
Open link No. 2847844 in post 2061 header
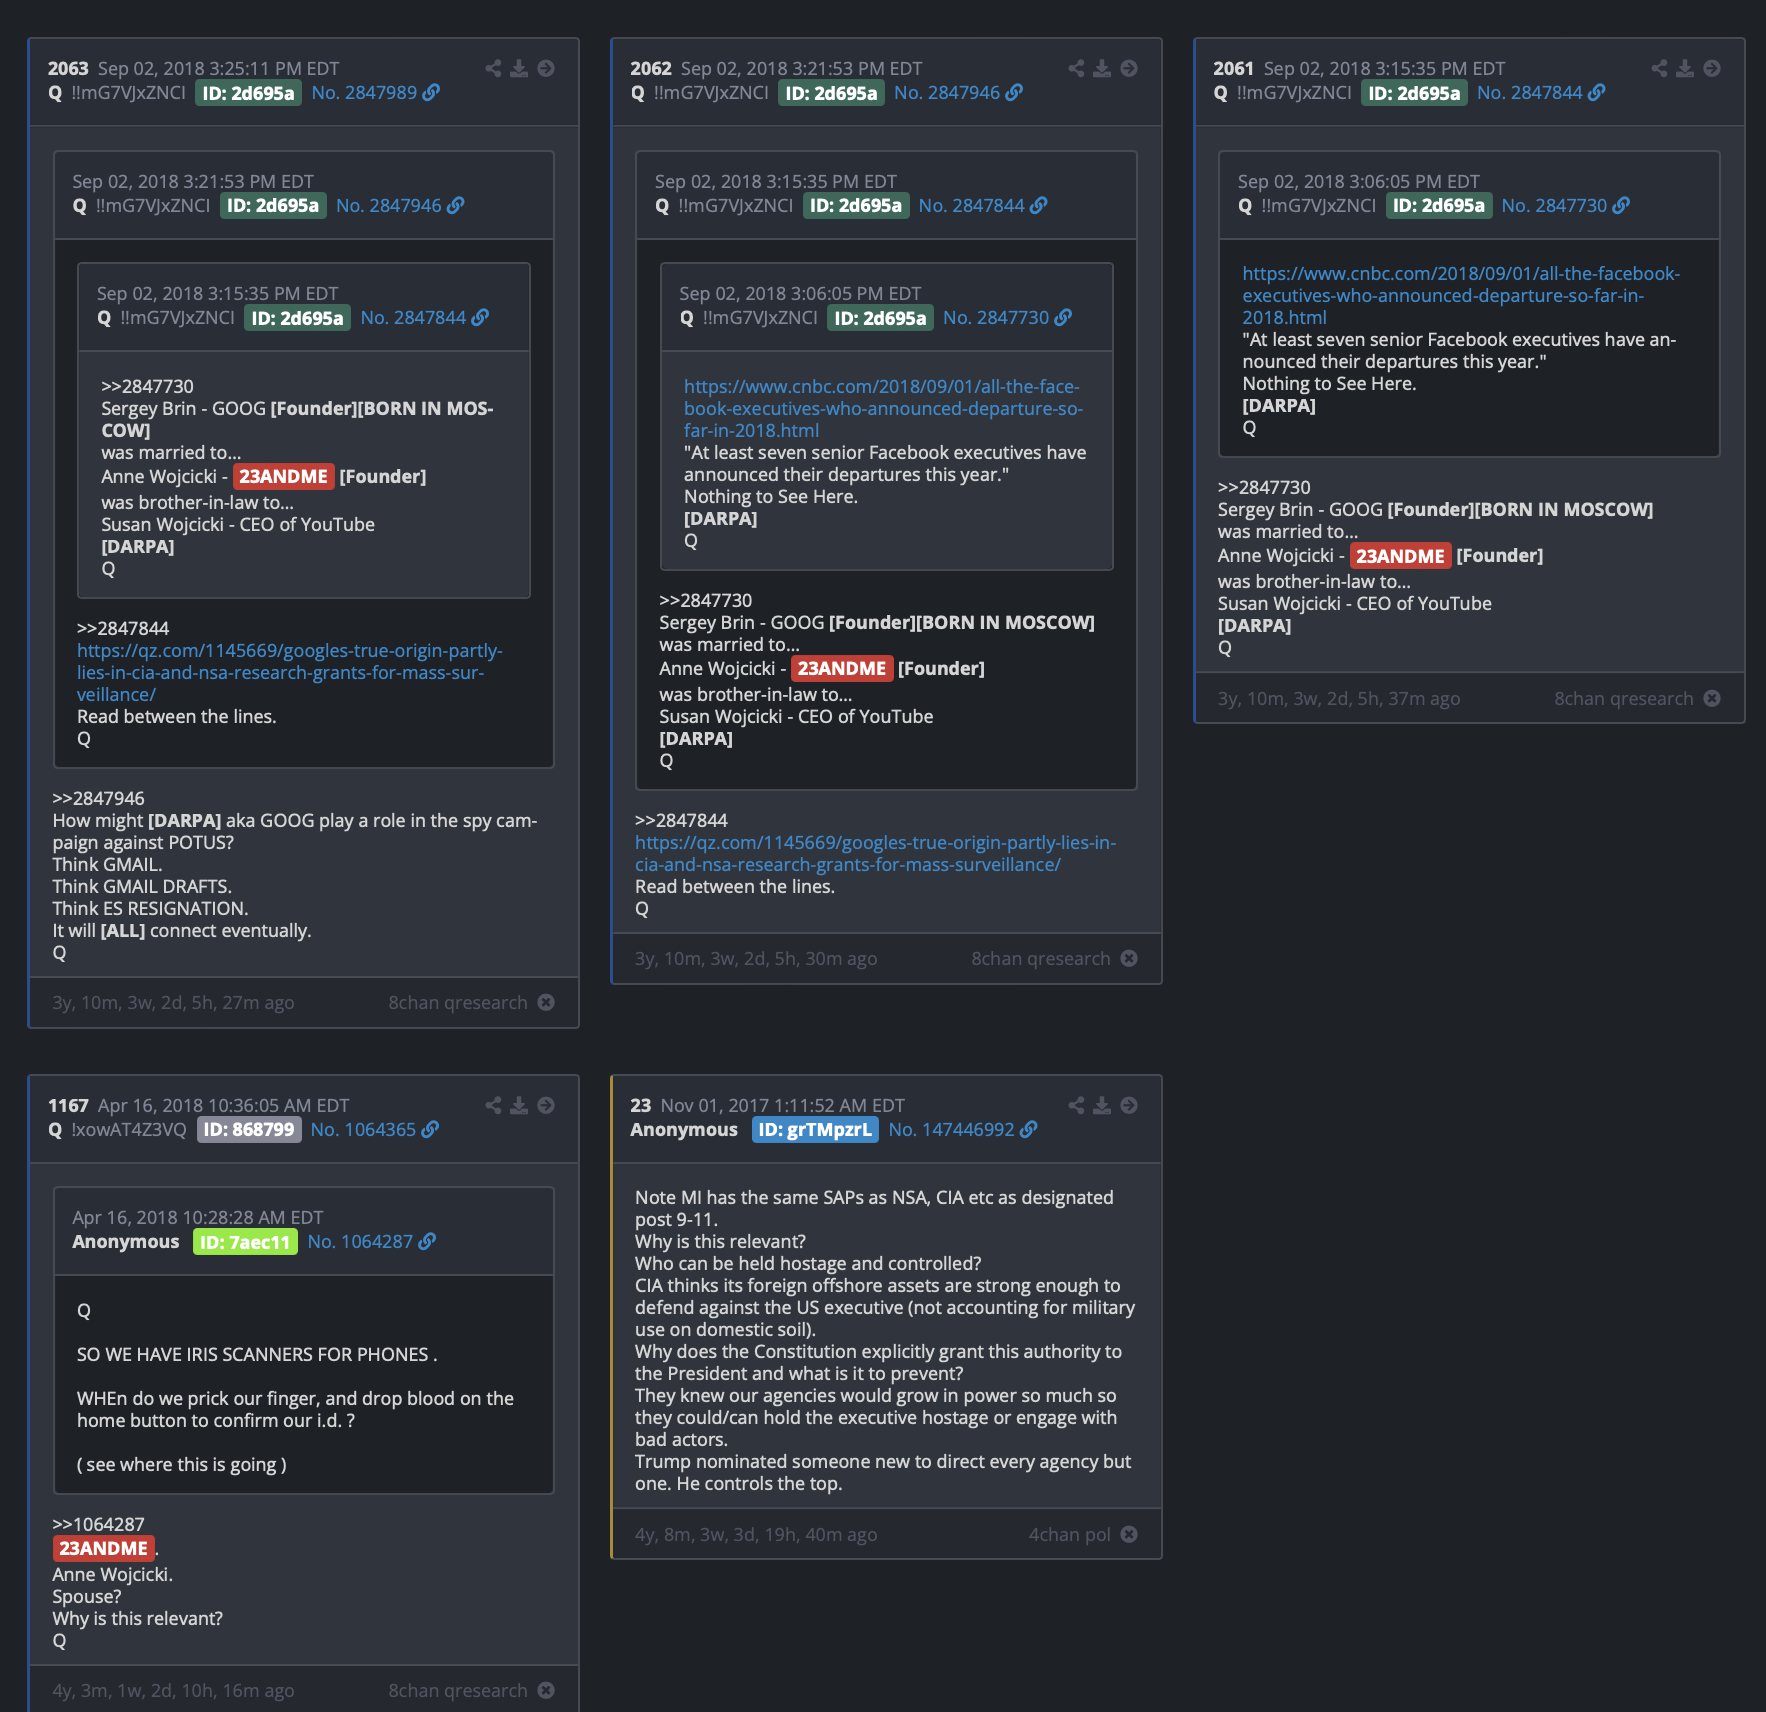(1541, 92)
